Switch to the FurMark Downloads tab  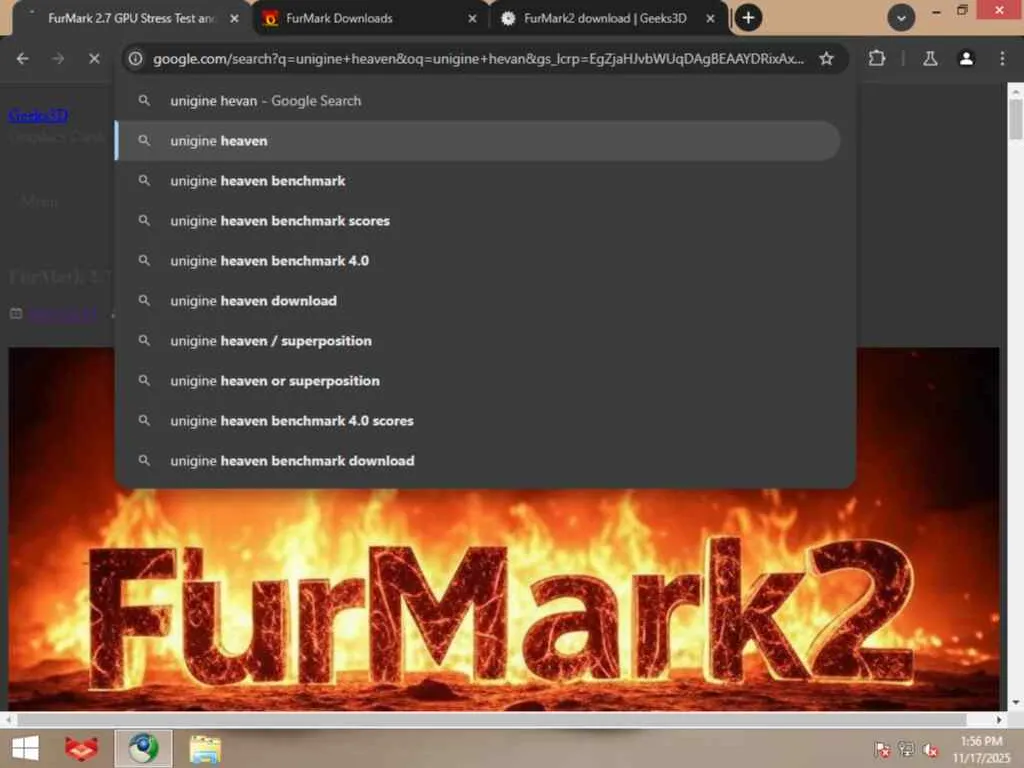tap(369, 18)
